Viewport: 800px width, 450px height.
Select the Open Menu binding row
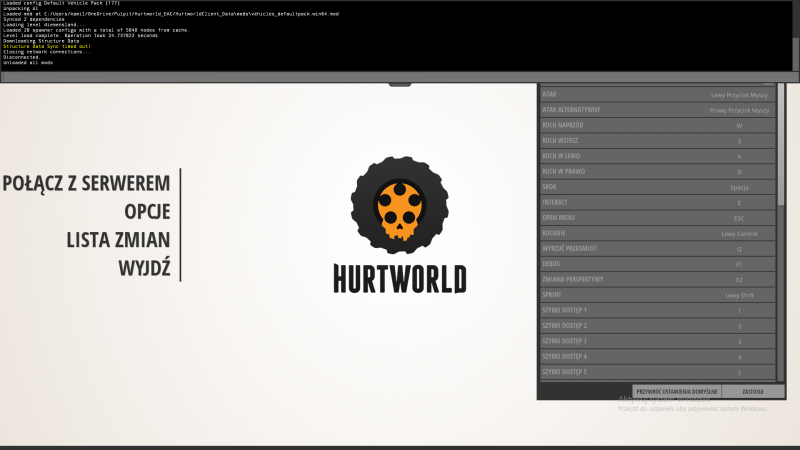(658, 217)
